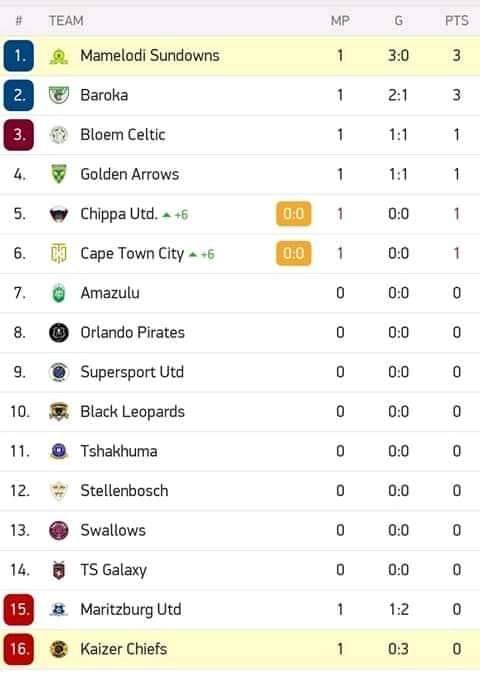The image size is (480, 674).
Task: Tap Cape Town City live 0:0 badge
Action: tap(294, 253)
